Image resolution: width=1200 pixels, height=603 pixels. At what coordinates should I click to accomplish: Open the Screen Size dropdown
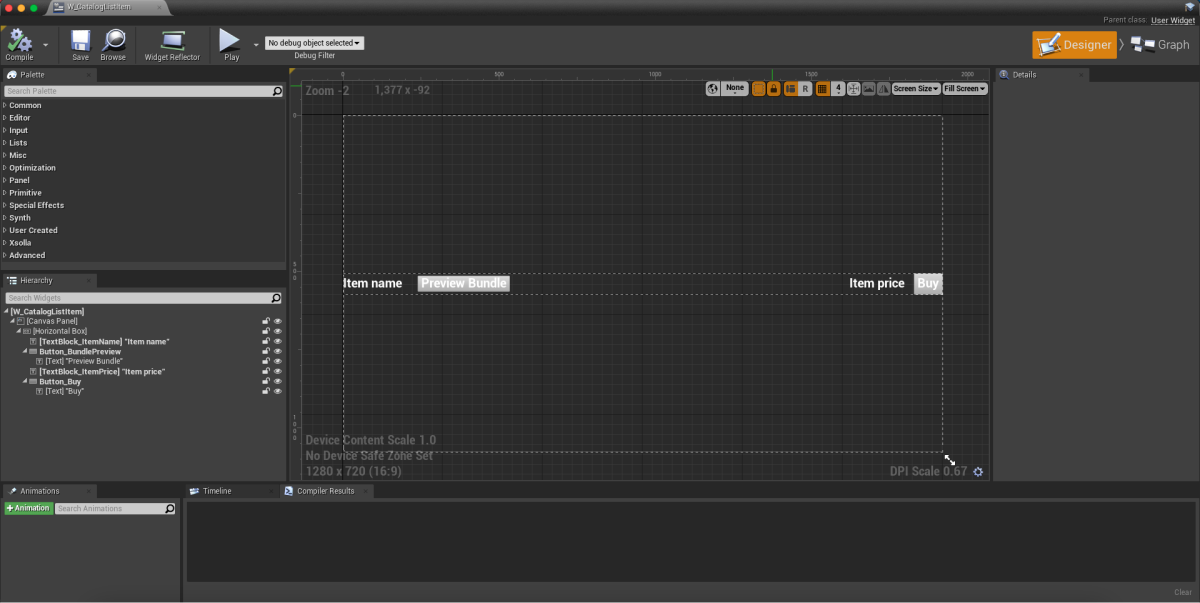pos(915,89)
